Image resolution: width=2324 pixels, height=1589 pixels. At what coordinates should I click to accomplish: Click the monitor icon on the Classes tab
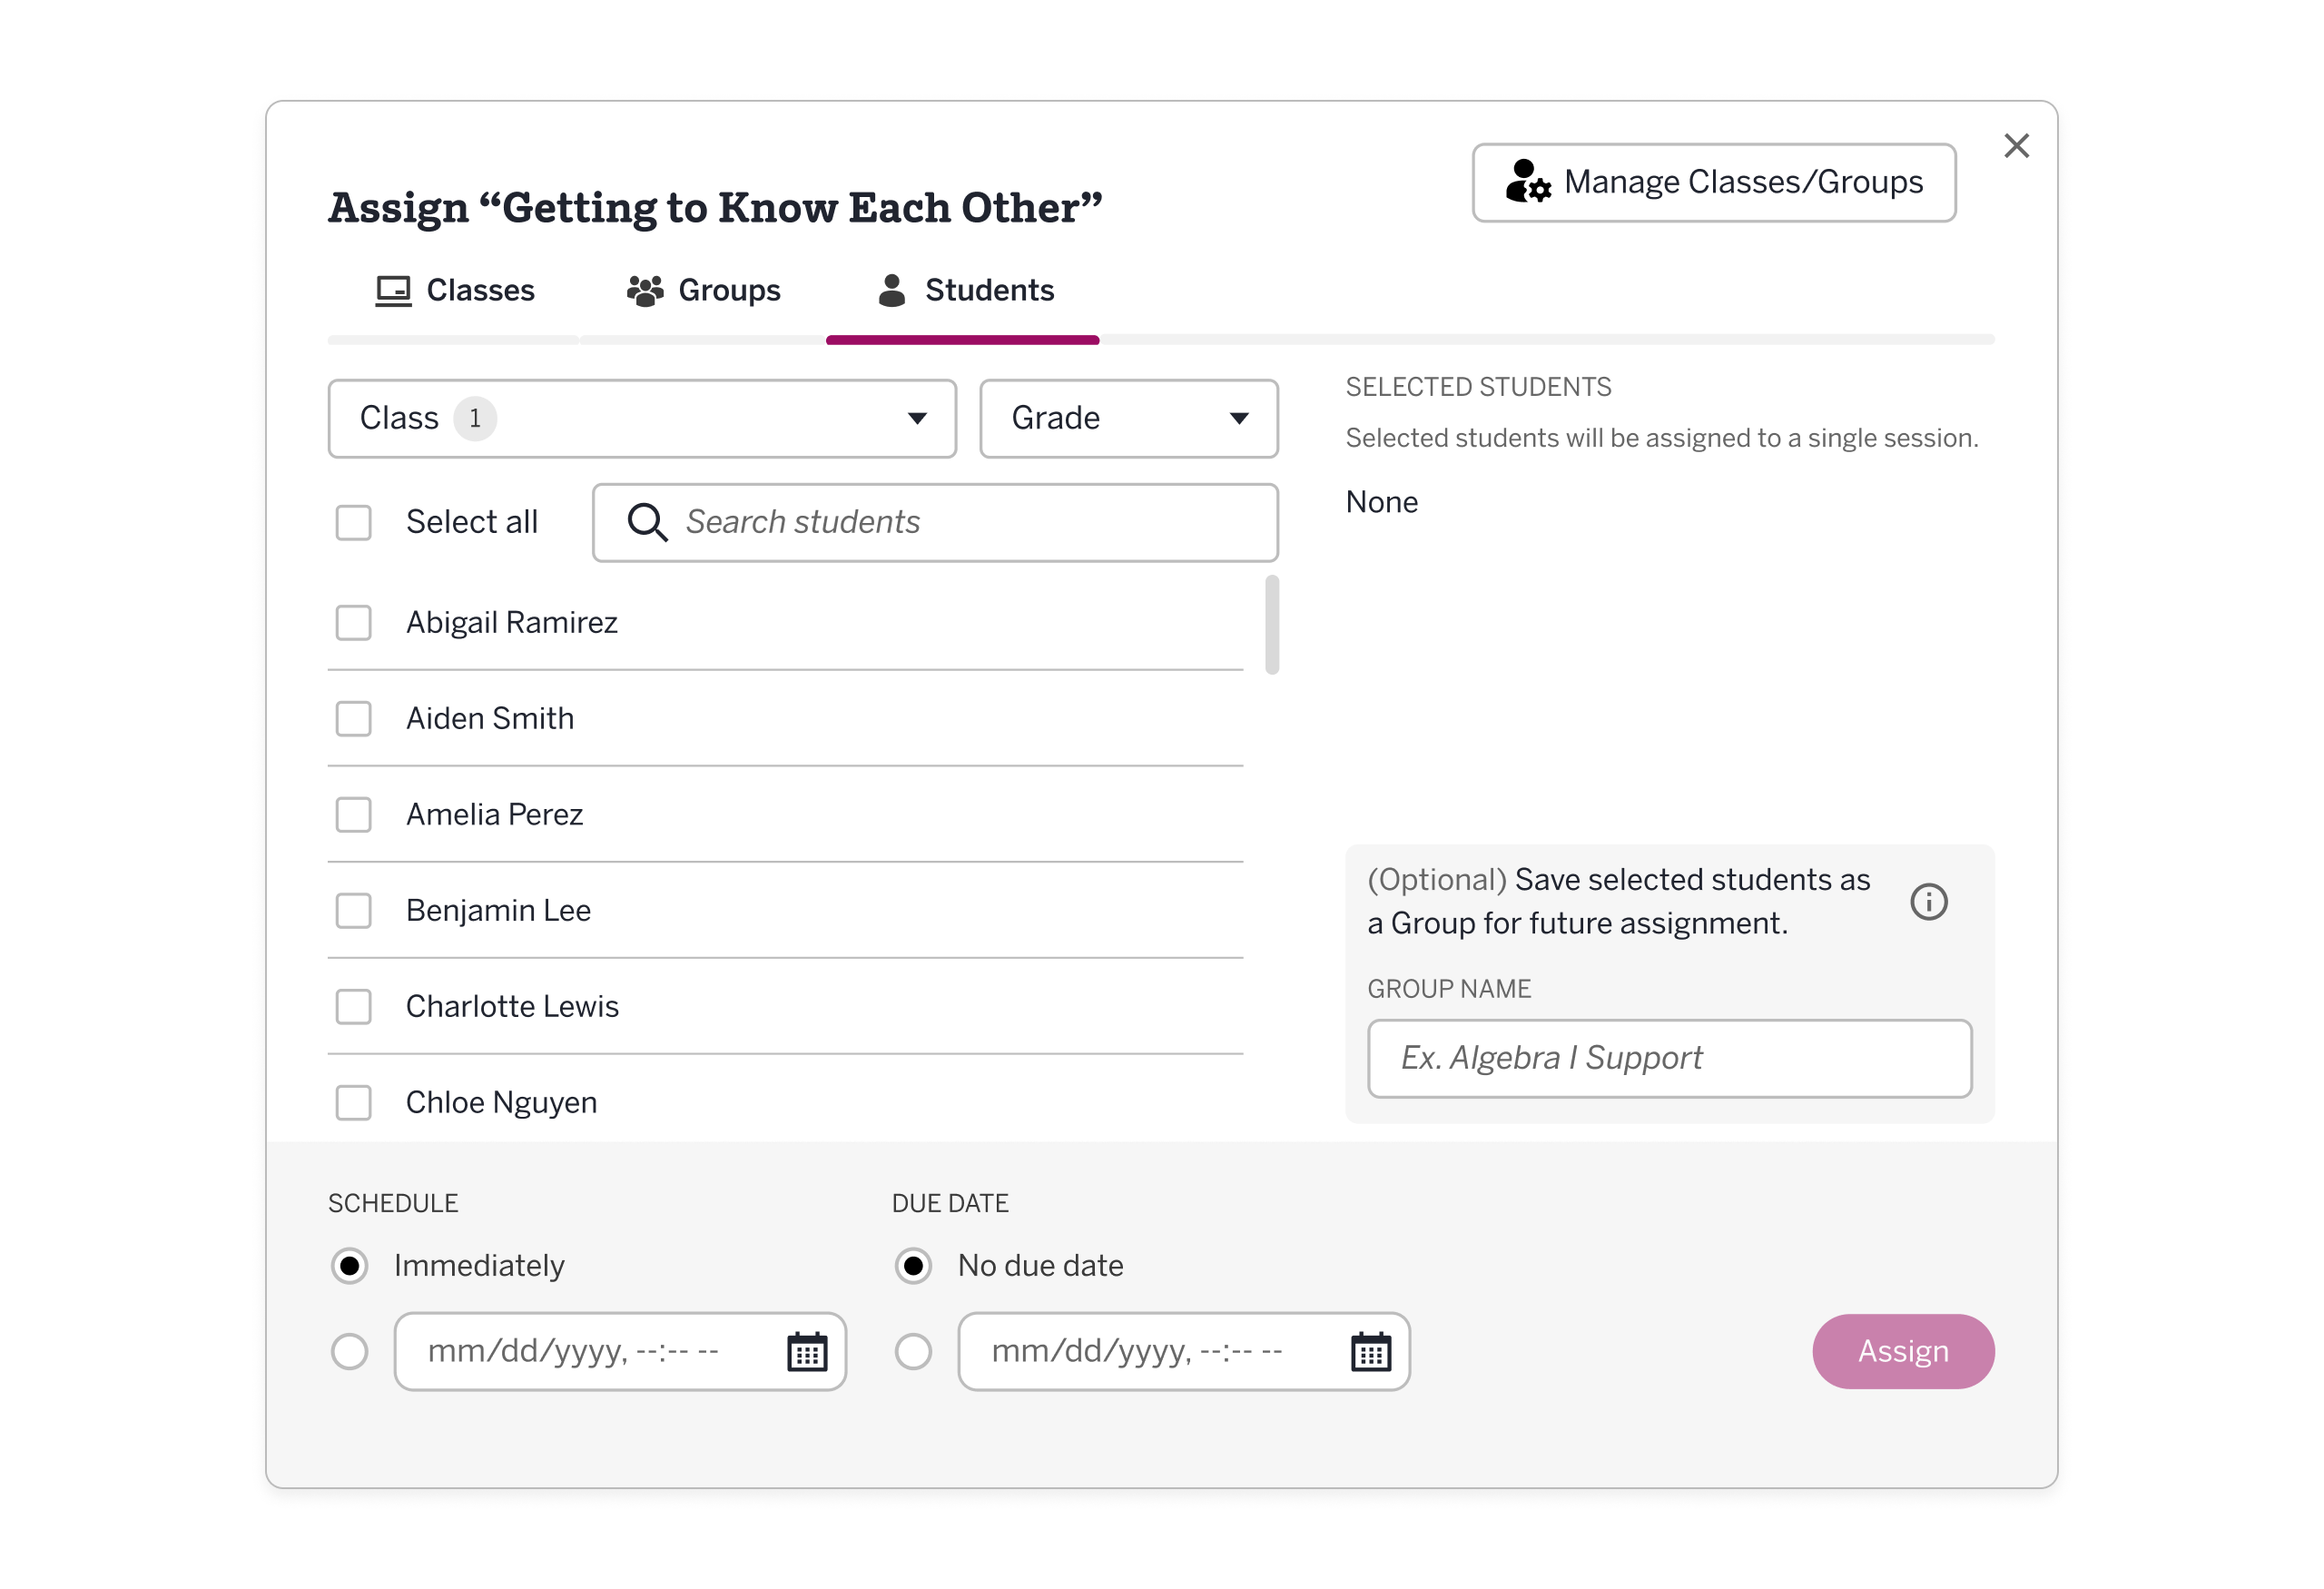[x=392, y=289]
